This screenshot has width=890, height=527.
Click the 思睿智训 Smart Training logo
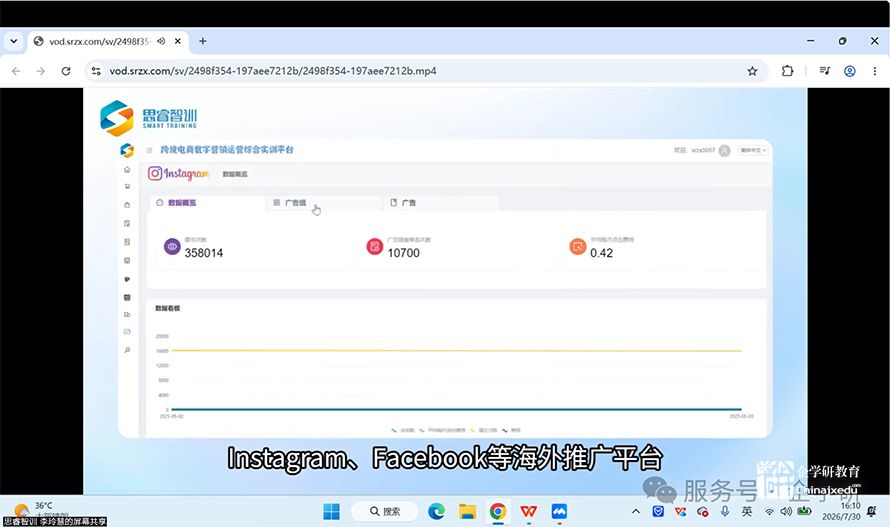tap(148, 118)
